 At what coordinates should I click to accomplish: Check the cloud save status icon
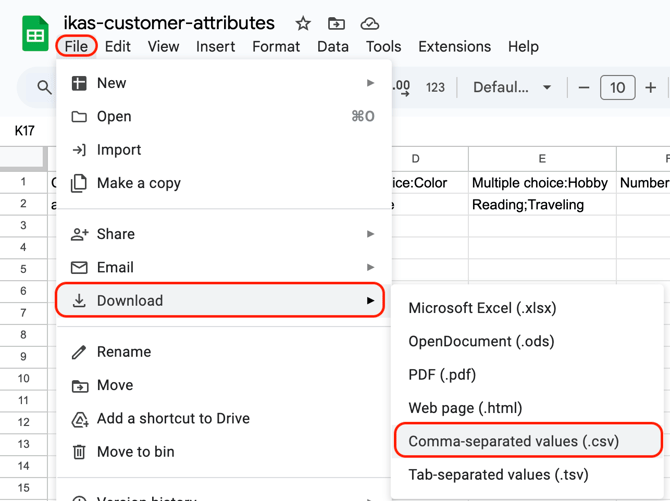coord(369,23)
